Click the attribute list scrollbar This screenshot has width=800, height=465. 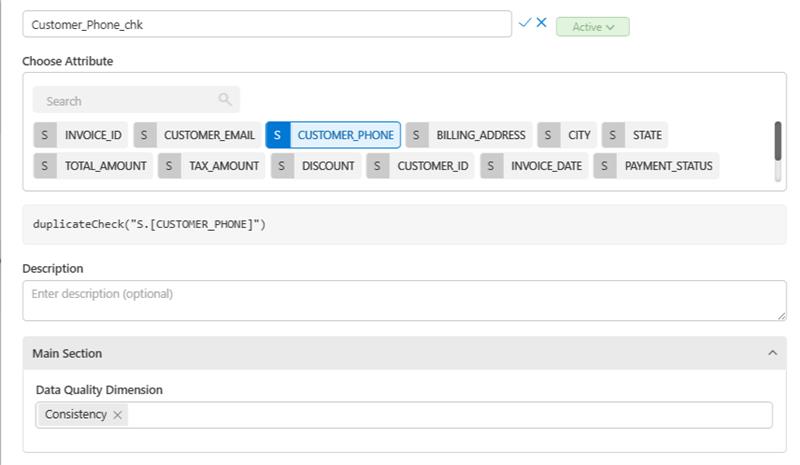pos(778,141)
